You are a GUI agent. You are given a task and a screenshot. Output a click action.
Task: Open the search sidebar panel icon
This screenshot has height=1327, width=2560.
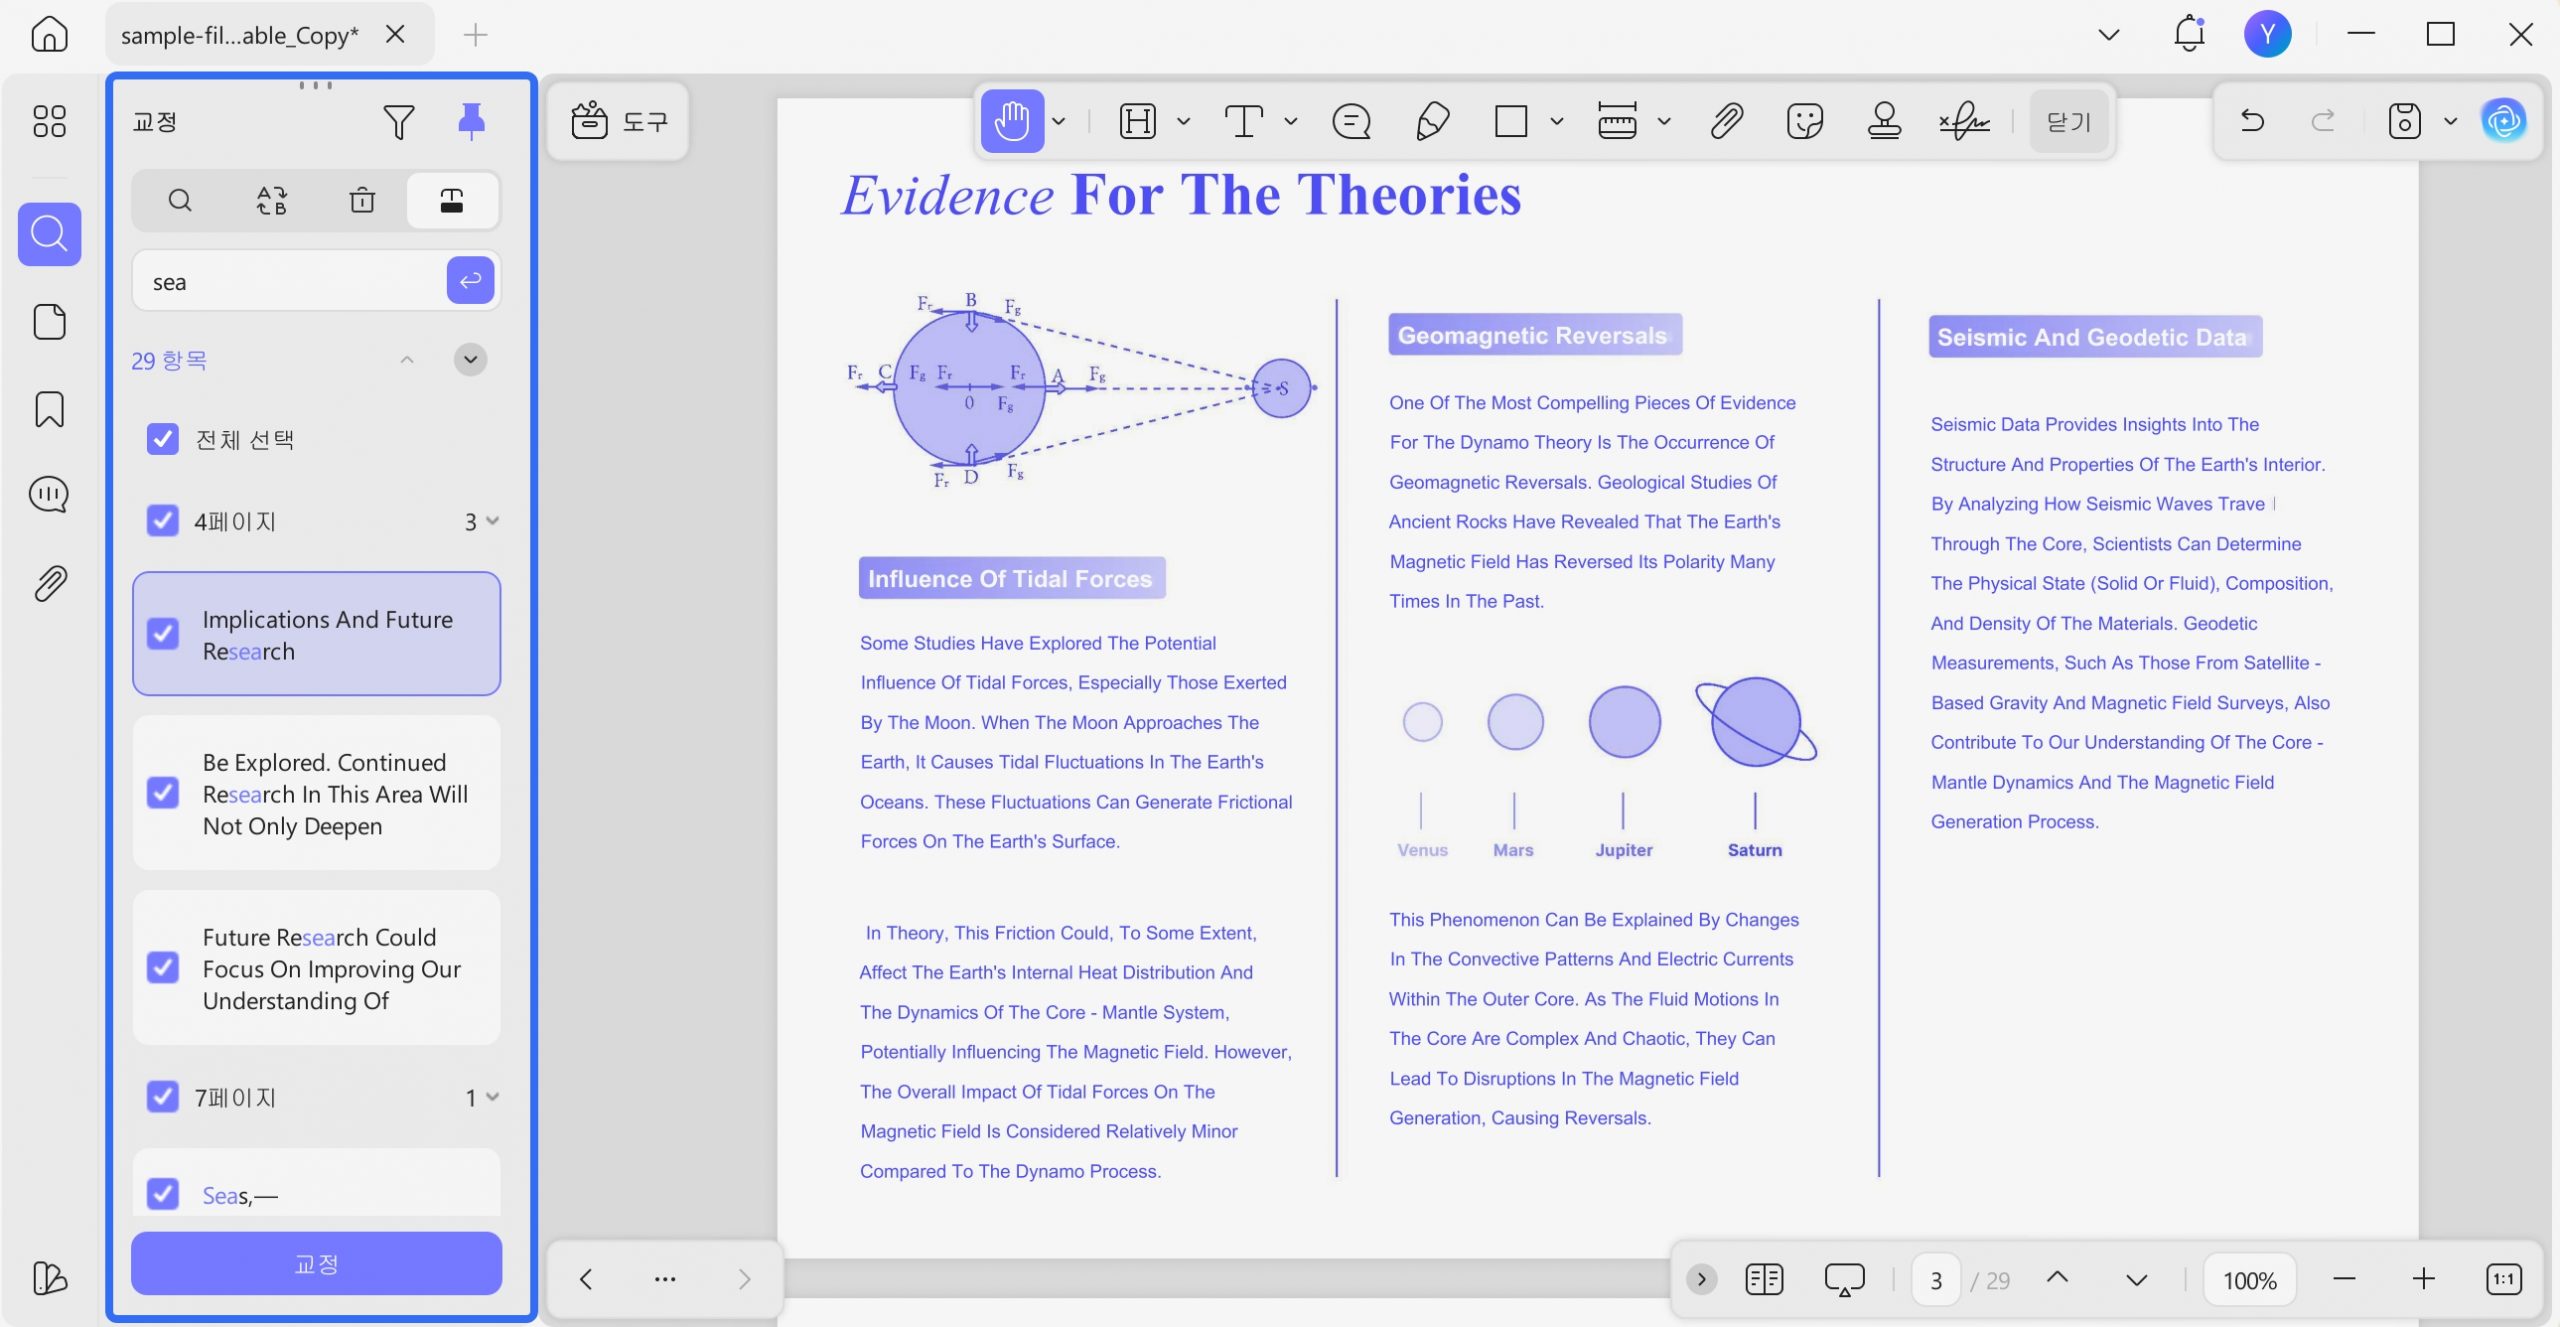point(49,234)
